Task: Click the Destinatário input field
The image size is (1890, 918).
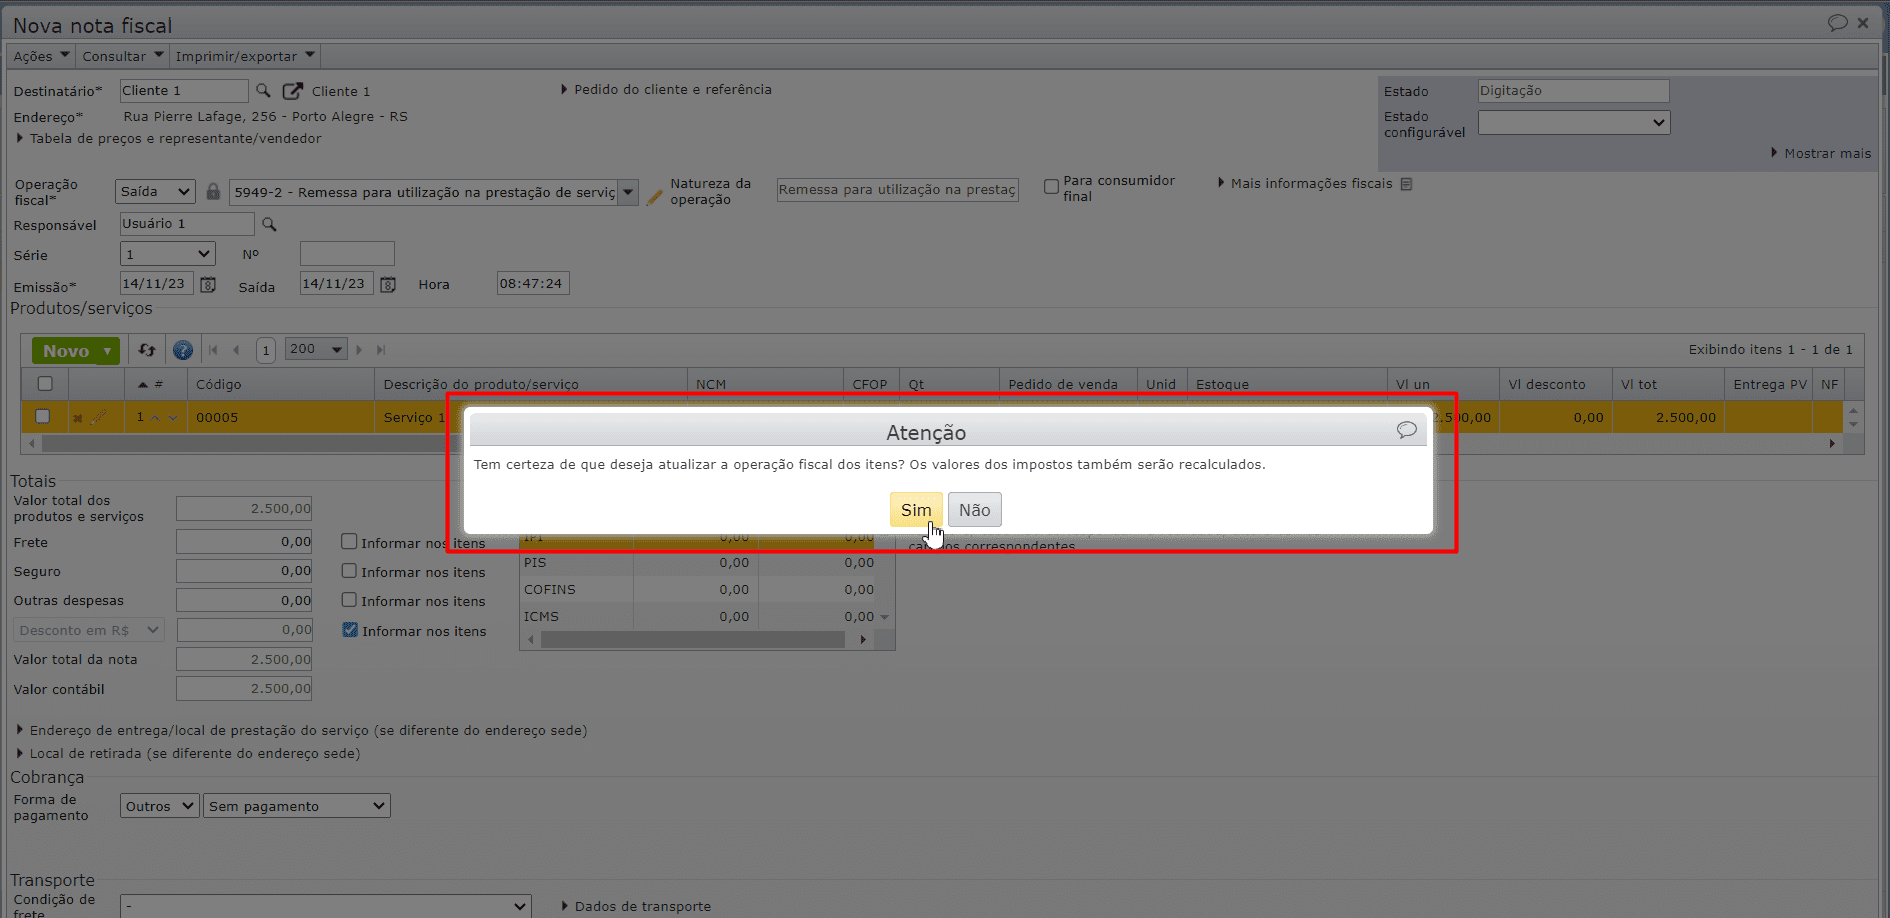Action: click(x=184, y=91)
